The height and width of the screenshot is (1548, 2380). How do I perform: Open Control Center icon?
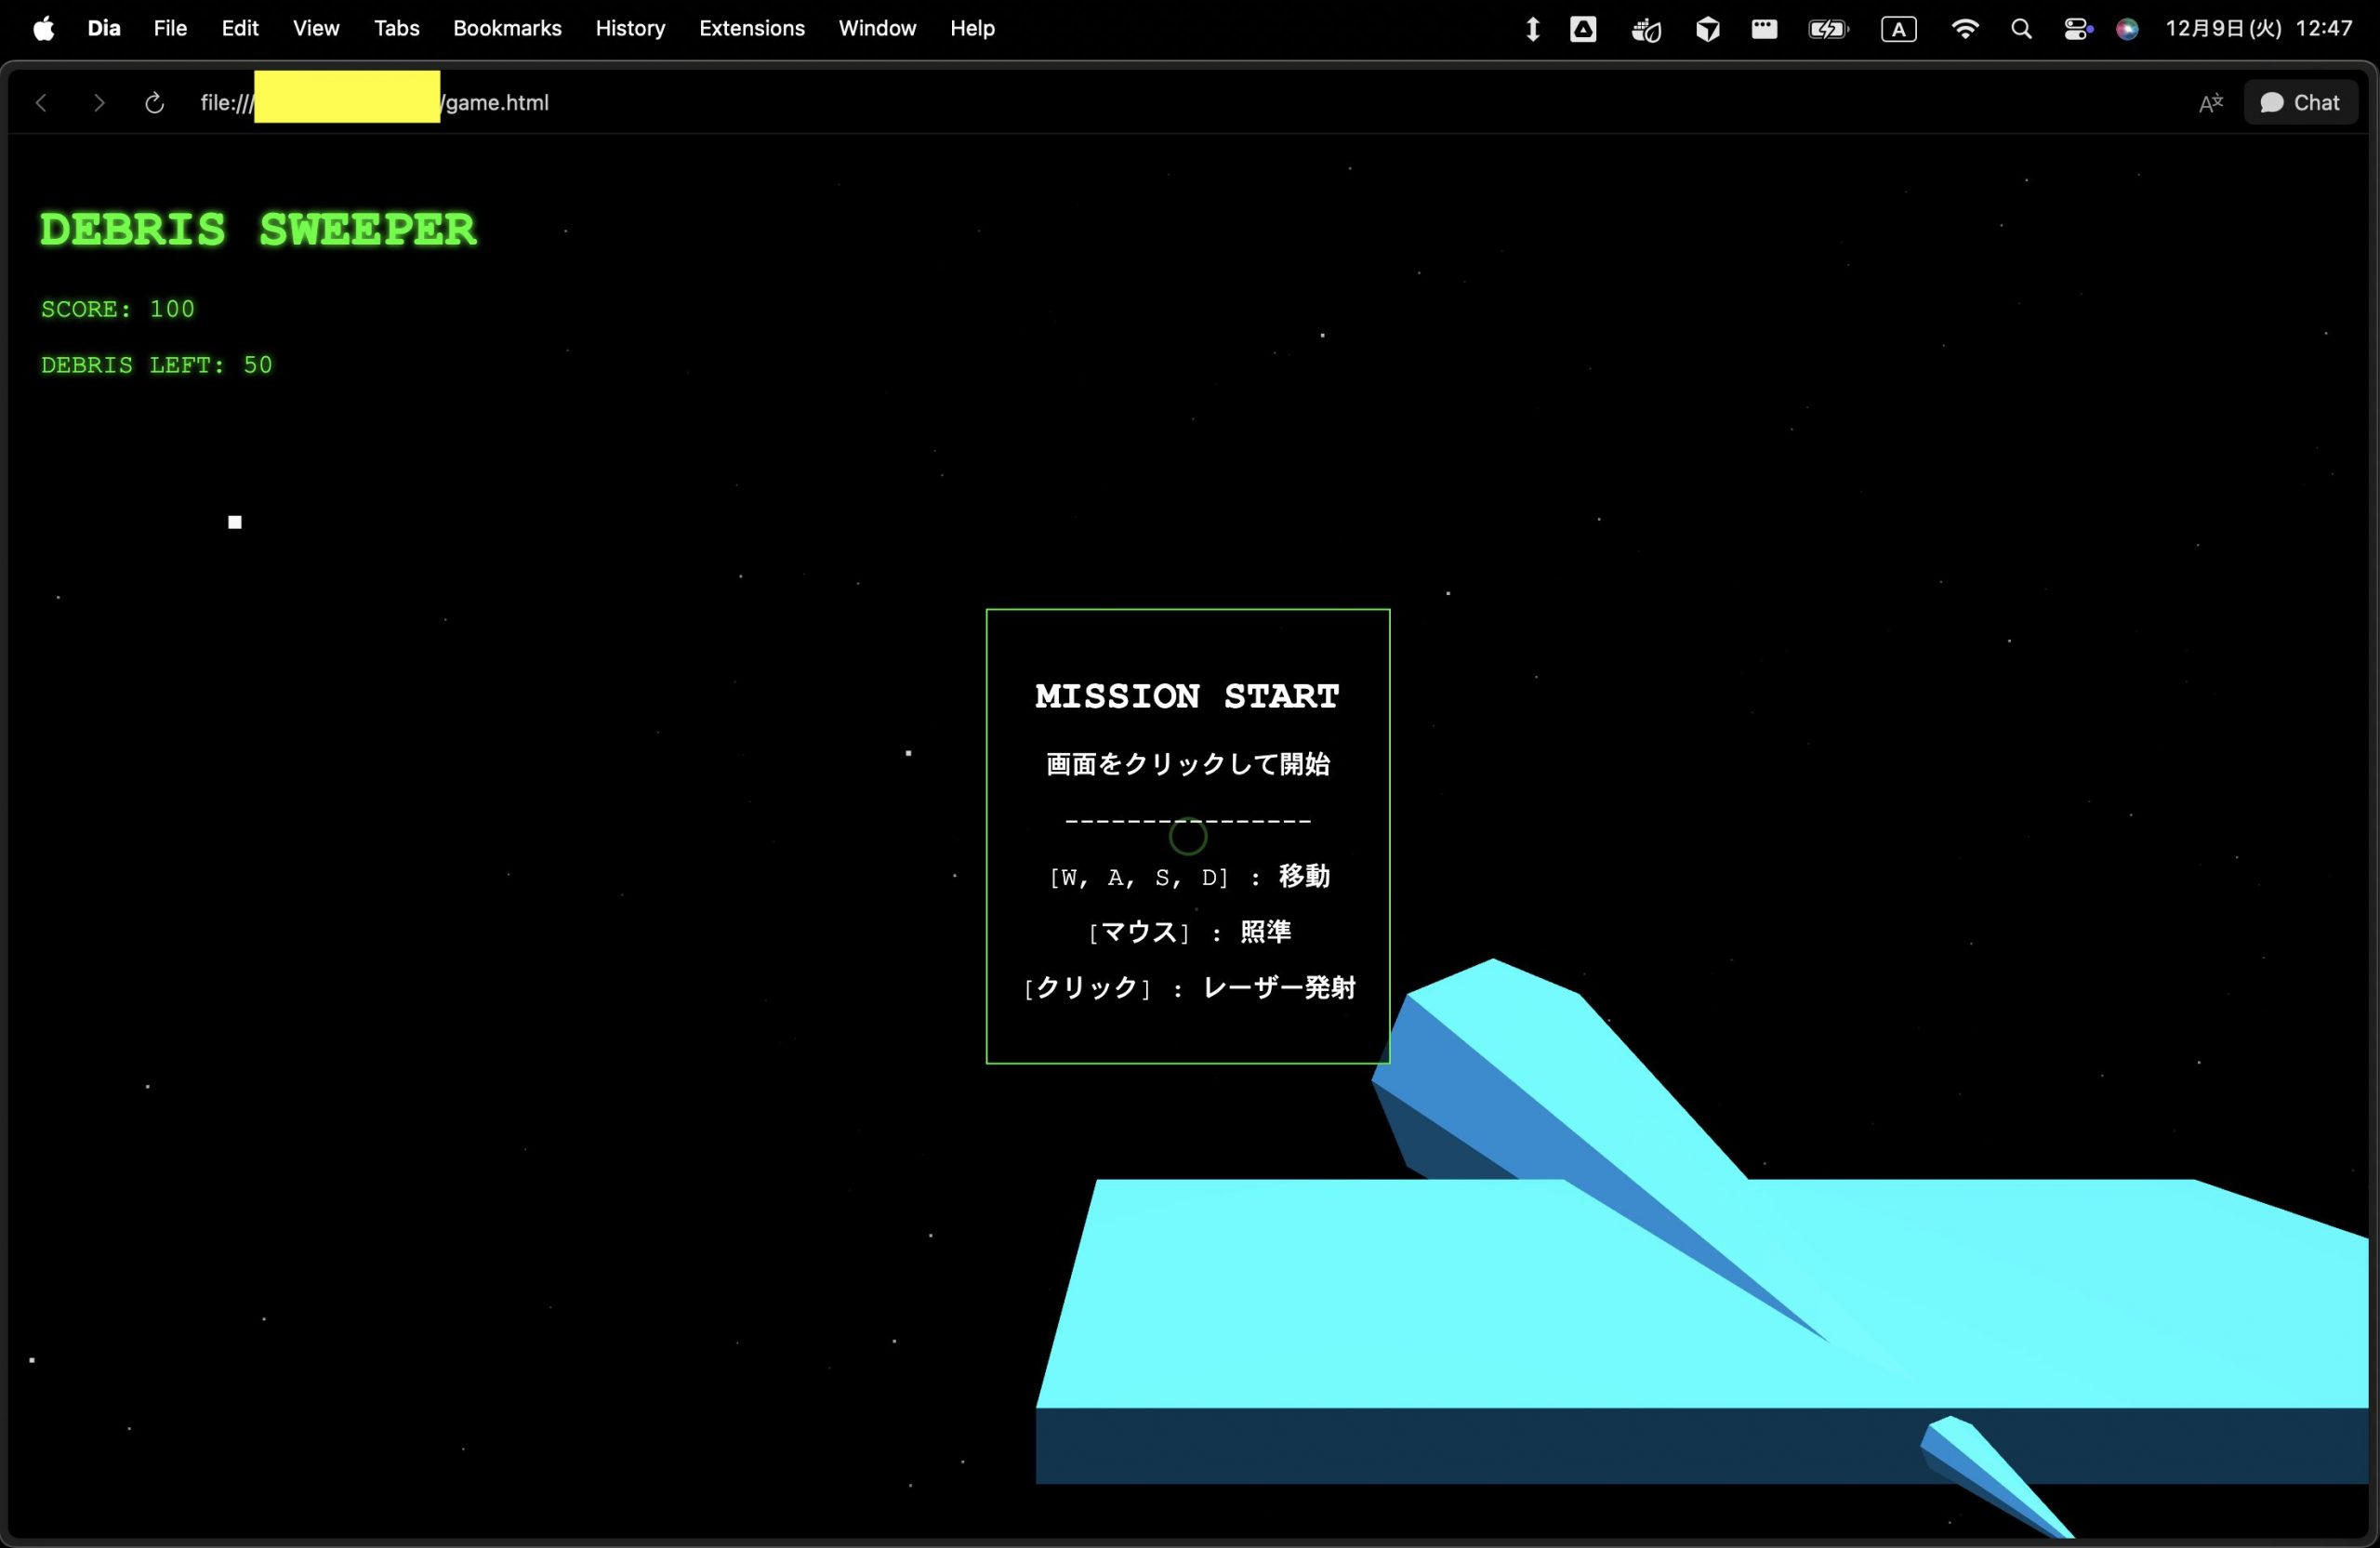pos(2077,29)
